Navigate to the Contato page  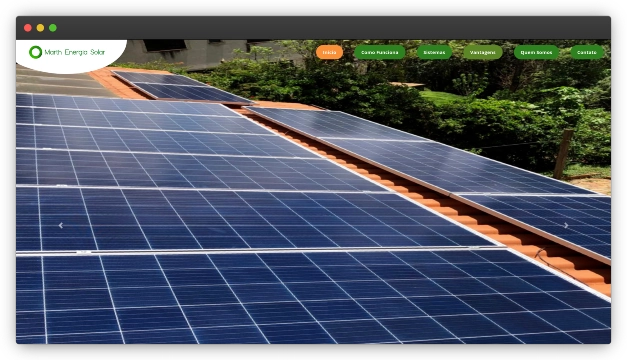[587, 52]
